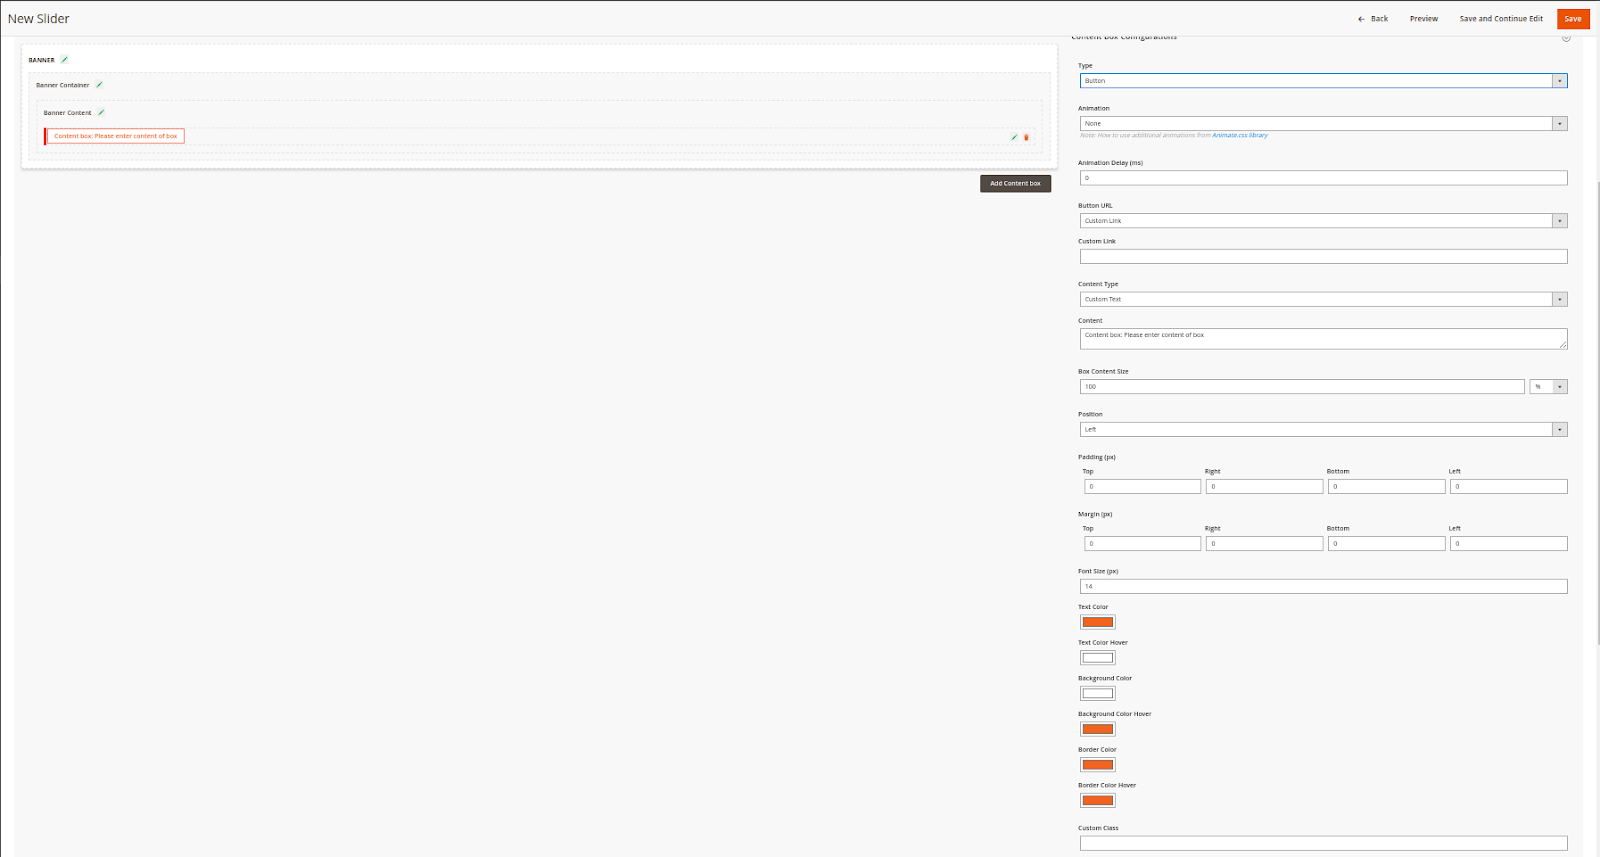Open the Animate.css library link
Screen dimensions: 1600x857
[1240, 135]
